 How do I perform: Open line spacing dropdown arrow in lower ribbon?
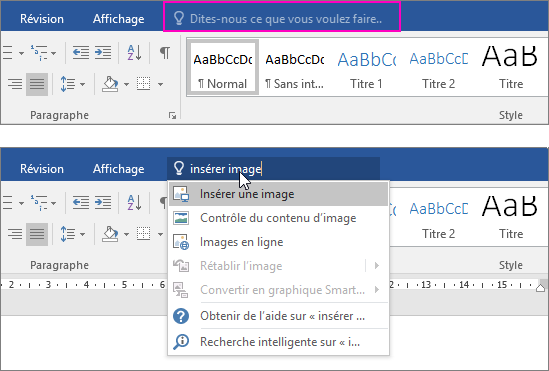[x=82, y=234]
